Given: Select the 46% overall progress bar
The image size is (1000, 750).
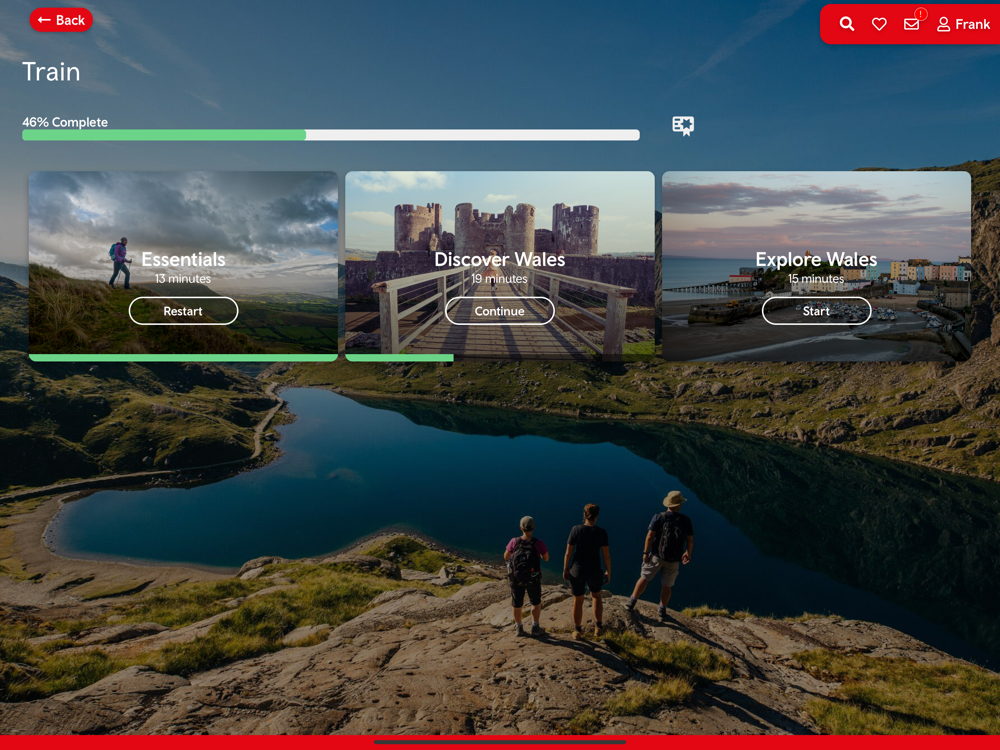Looking at the screenshot, I should pos(331,135).
